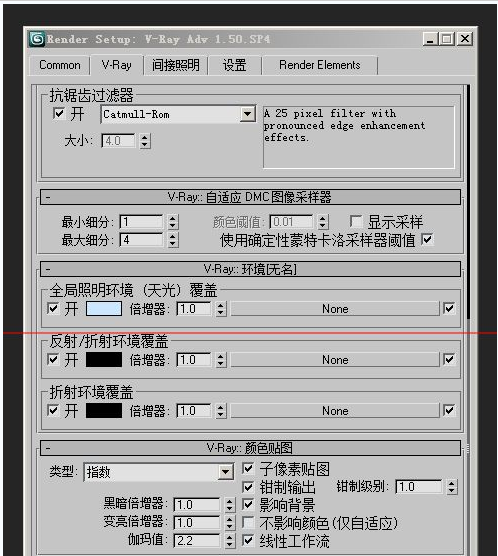Toggle the map checkbox for 反射/折射环境
The width and height of the screenshot is (498, 556).
pyautogui.click(x=449, y=359)
